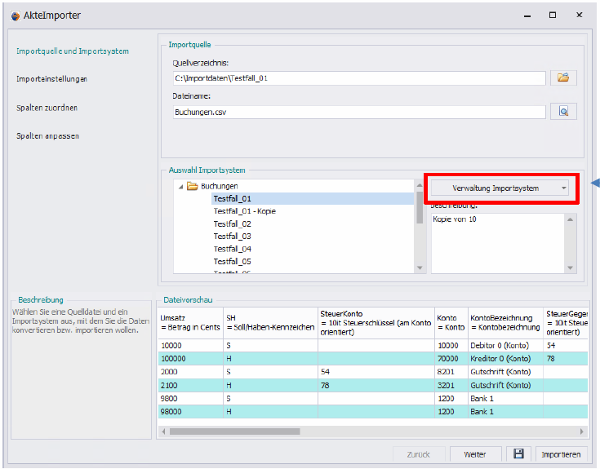Click the Debitor 0 (Konto) cell

(x=505, y=345)
